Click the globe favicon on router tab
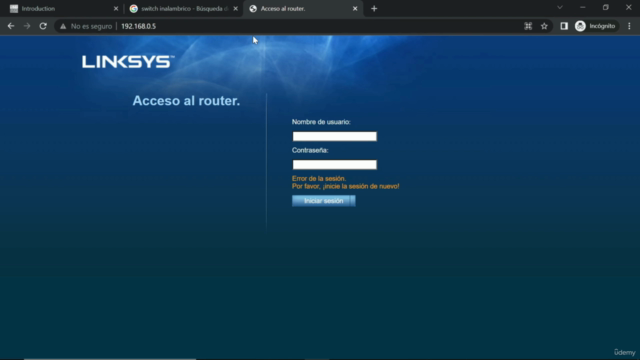The image size is (640, 360). point(253,9)
